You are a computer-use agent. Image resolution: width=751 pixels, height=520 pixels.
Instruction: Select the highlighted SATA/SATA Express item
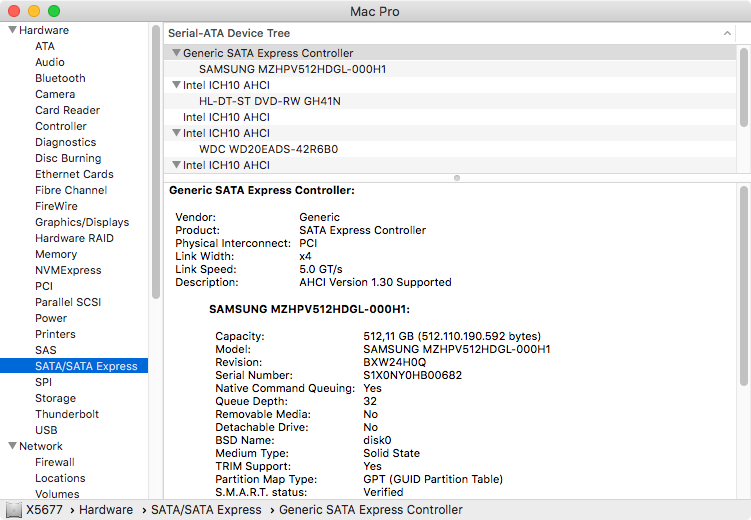pos(74,366)
